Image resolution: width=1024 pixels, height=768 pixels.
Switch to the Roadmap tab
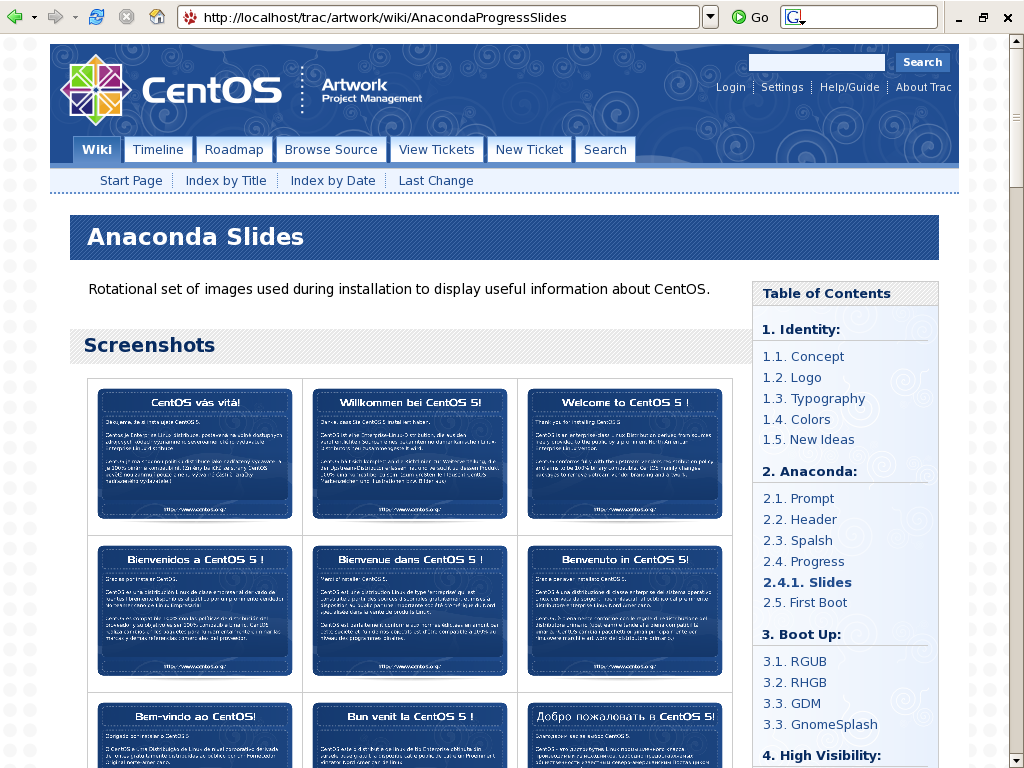(234, 150)
